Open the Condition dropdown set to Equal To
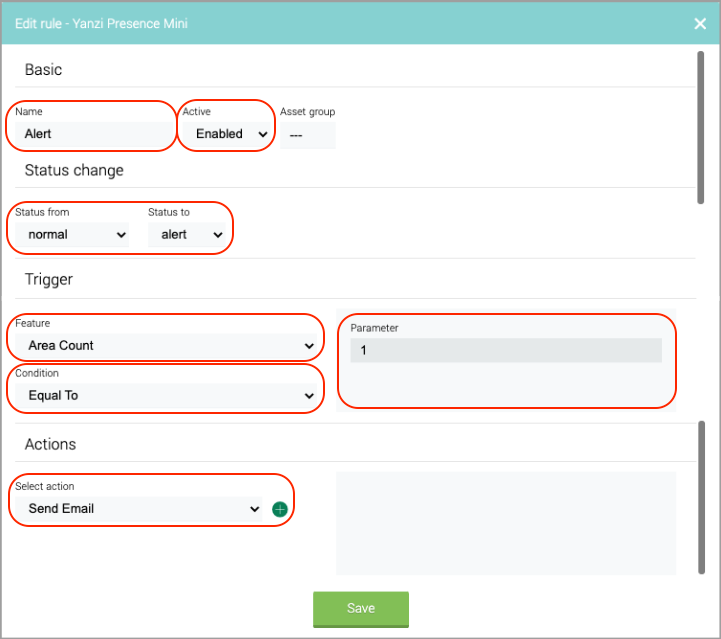Image resolution: width=721 pixels, height=639 pixels. coord(166,395)
